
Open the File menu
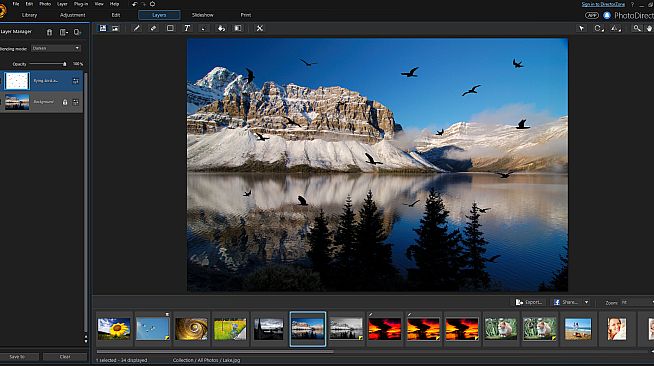[x=16, y=4]
